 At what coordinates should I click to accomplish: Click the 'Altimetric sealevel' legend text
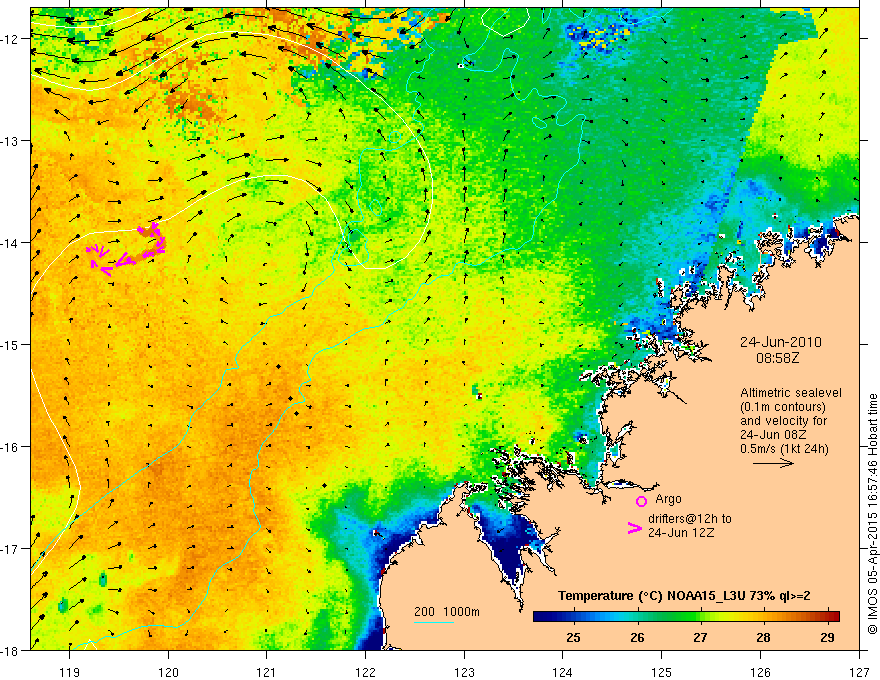791,393
